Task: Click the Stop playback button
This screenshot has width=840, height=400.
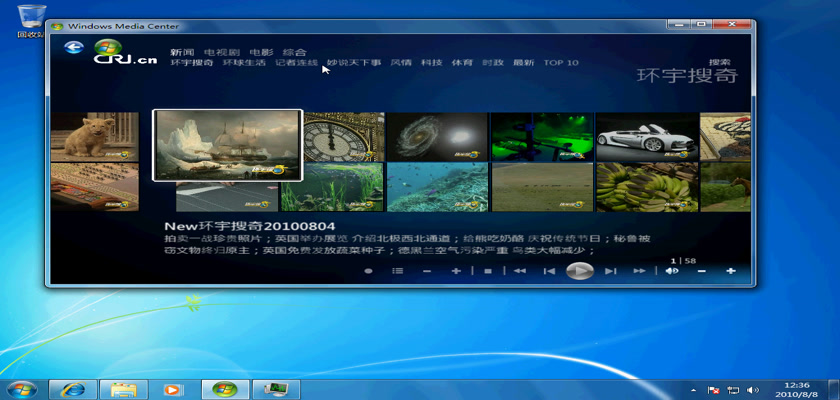Action: [x=488, y=271]
